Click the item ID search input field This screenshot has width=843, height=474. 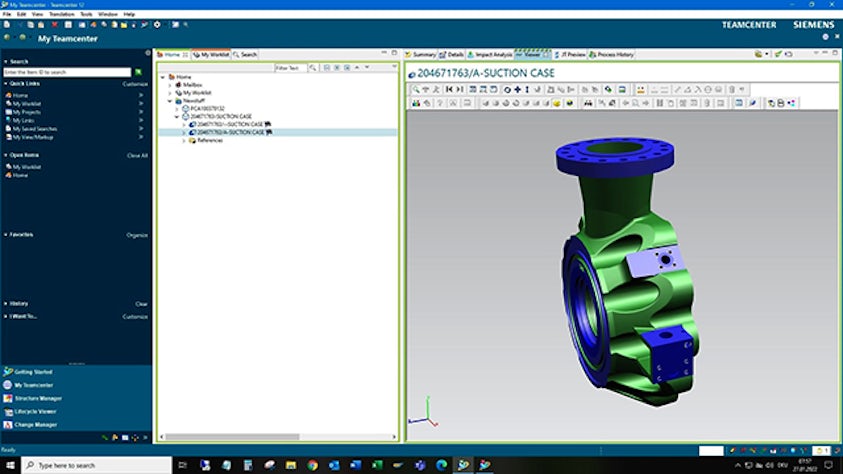[67, 71]
